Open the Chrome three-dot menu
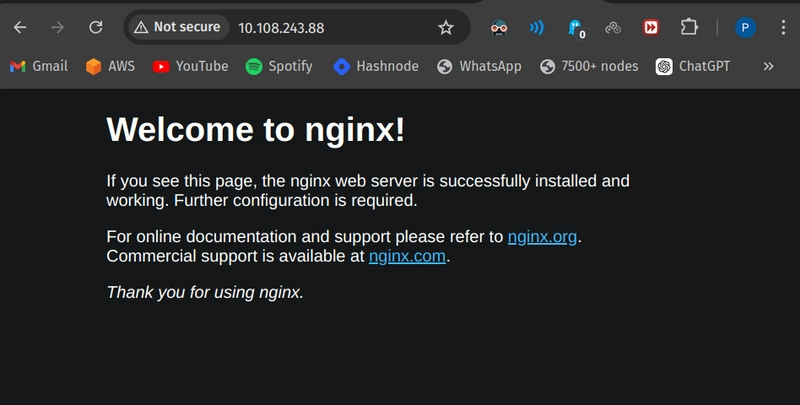Screen dimensions: 800x405 tap(783, 28)
